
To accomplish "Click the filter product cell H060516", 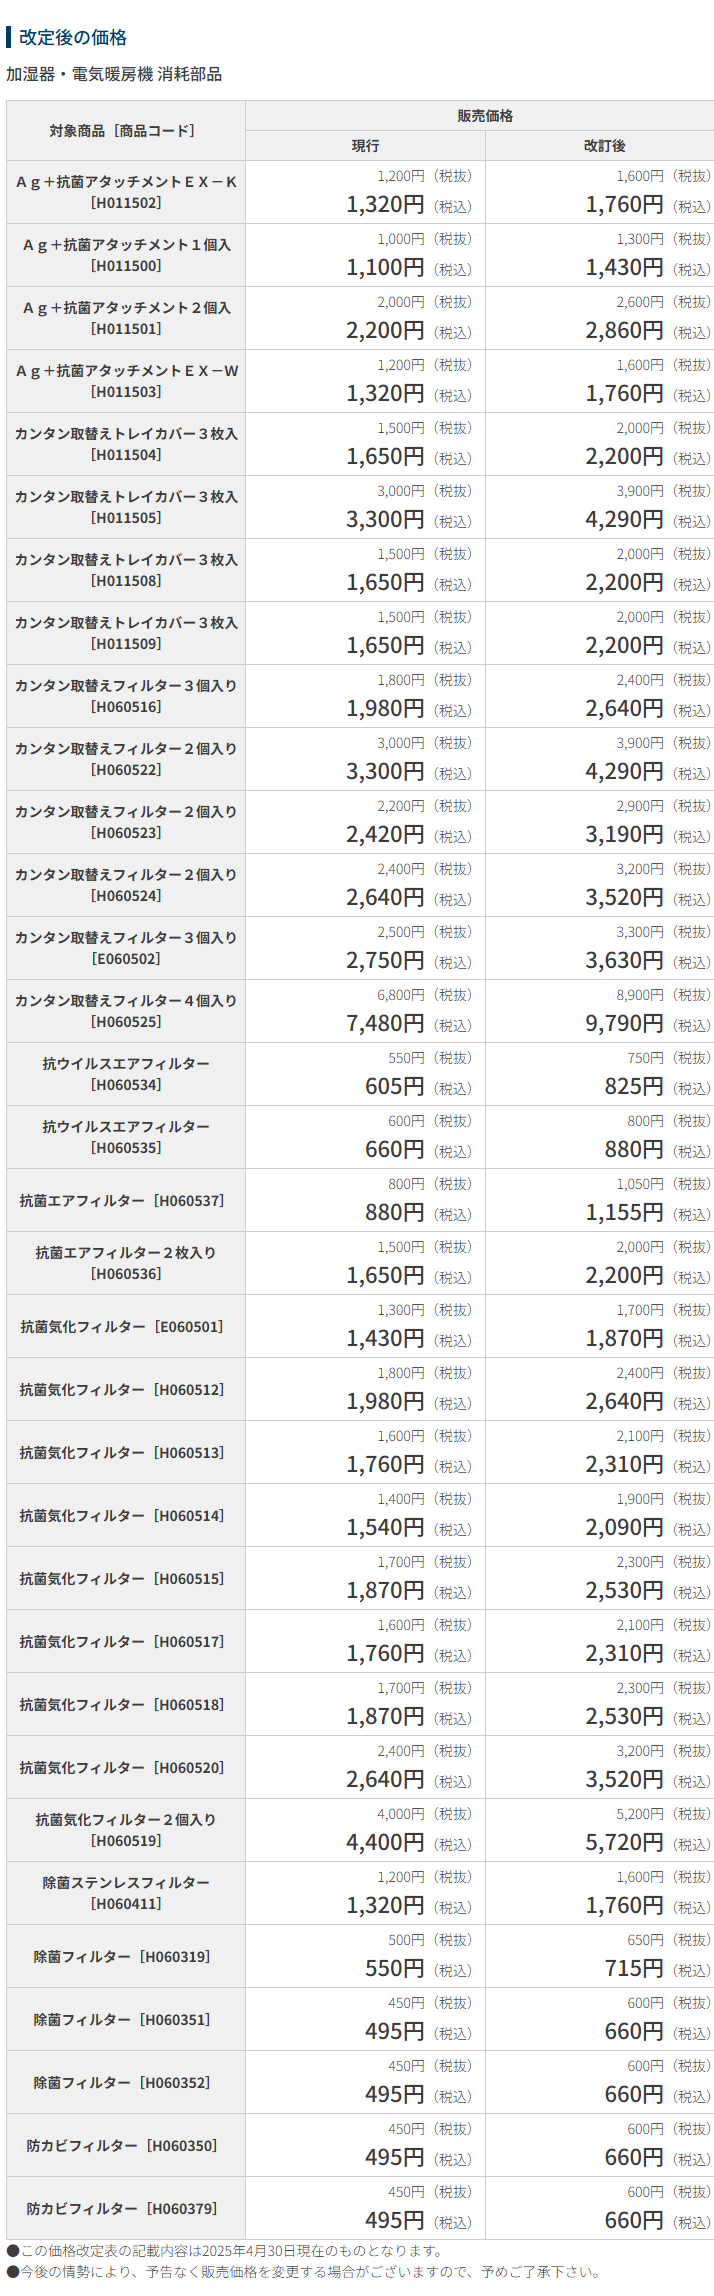I will (x=126, y=696).
